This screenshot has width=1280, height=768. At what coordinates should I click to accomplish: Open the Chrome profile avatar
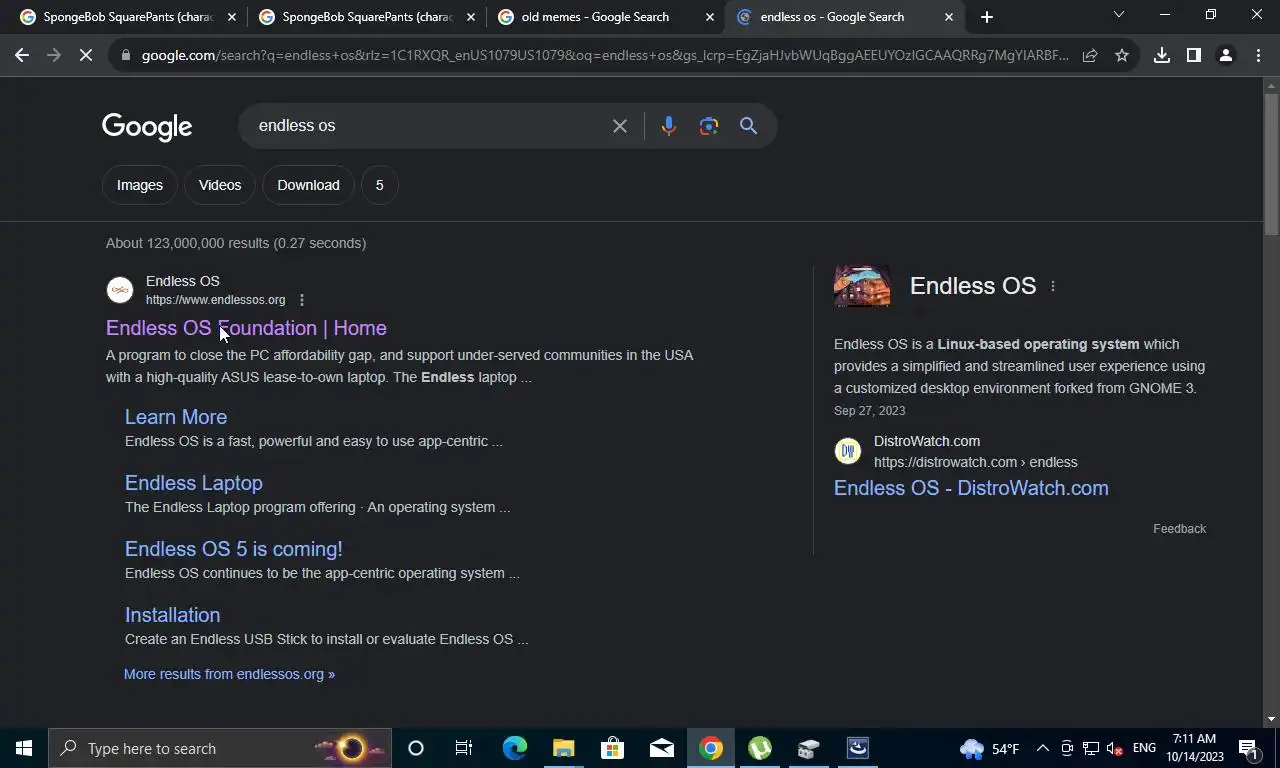[x=1226, y=56]
